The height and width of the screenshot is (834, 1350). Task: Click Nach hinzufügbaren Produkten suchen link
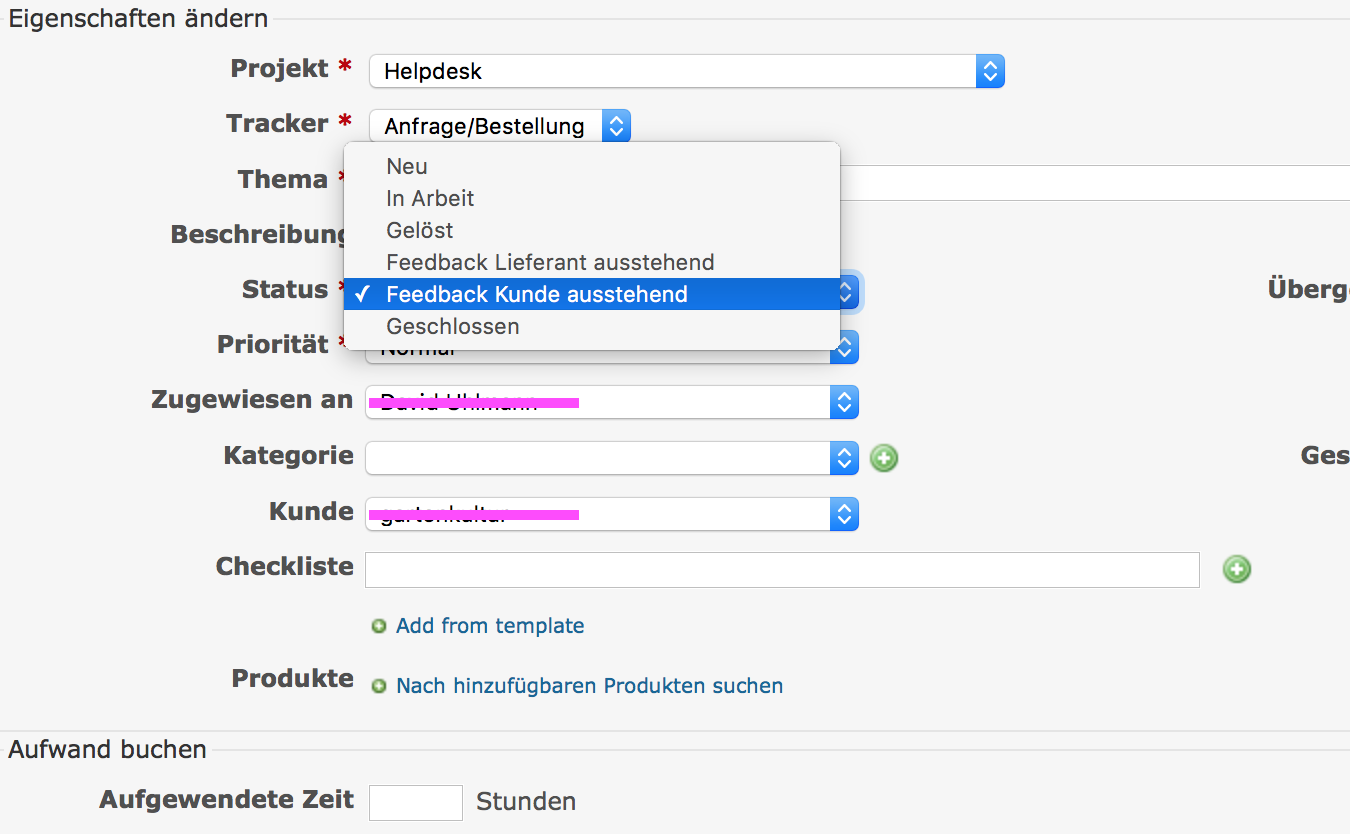pos(589,686)
